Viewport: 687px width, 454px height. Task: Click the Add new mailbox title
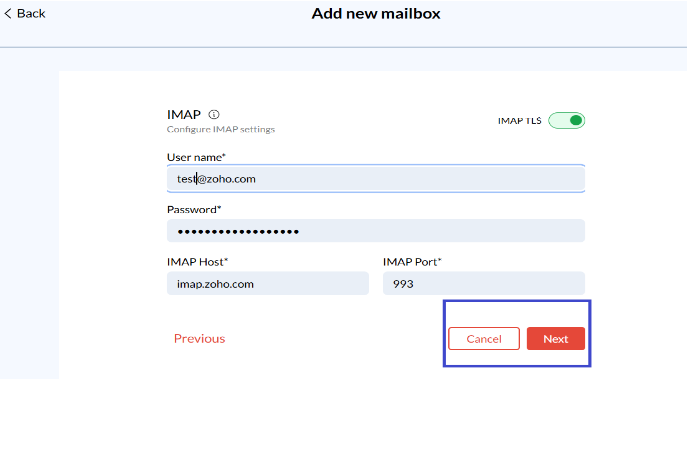[376, 14]
